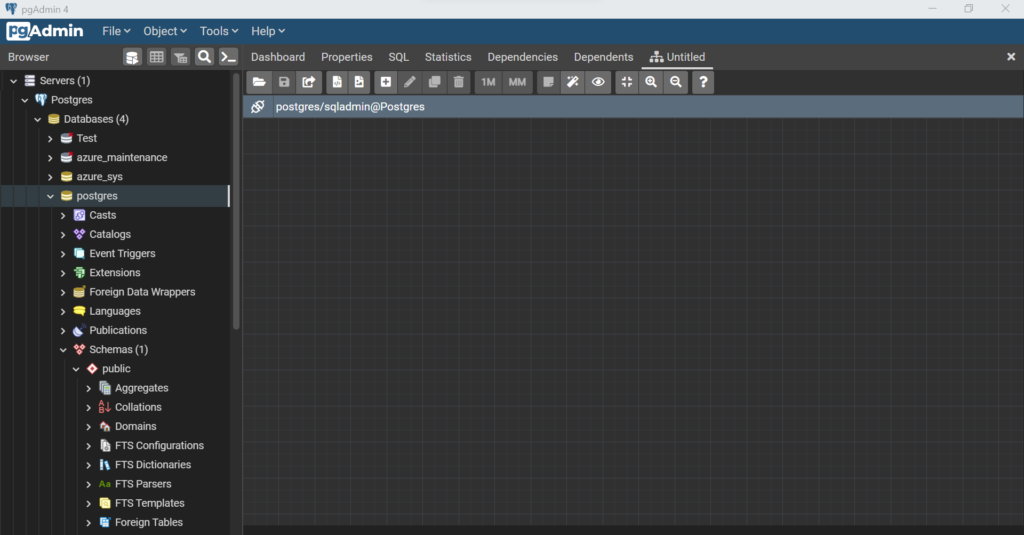The width and height of the screenshot is (1024, 535).
Task: Open the Help menu
Action: coord(268,31)
